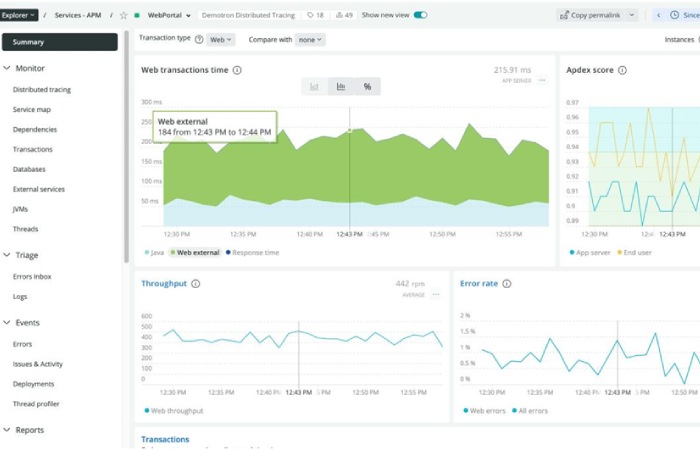700x450 pixels.
Task: Collapse the Events section
Action: click(7, 323)
